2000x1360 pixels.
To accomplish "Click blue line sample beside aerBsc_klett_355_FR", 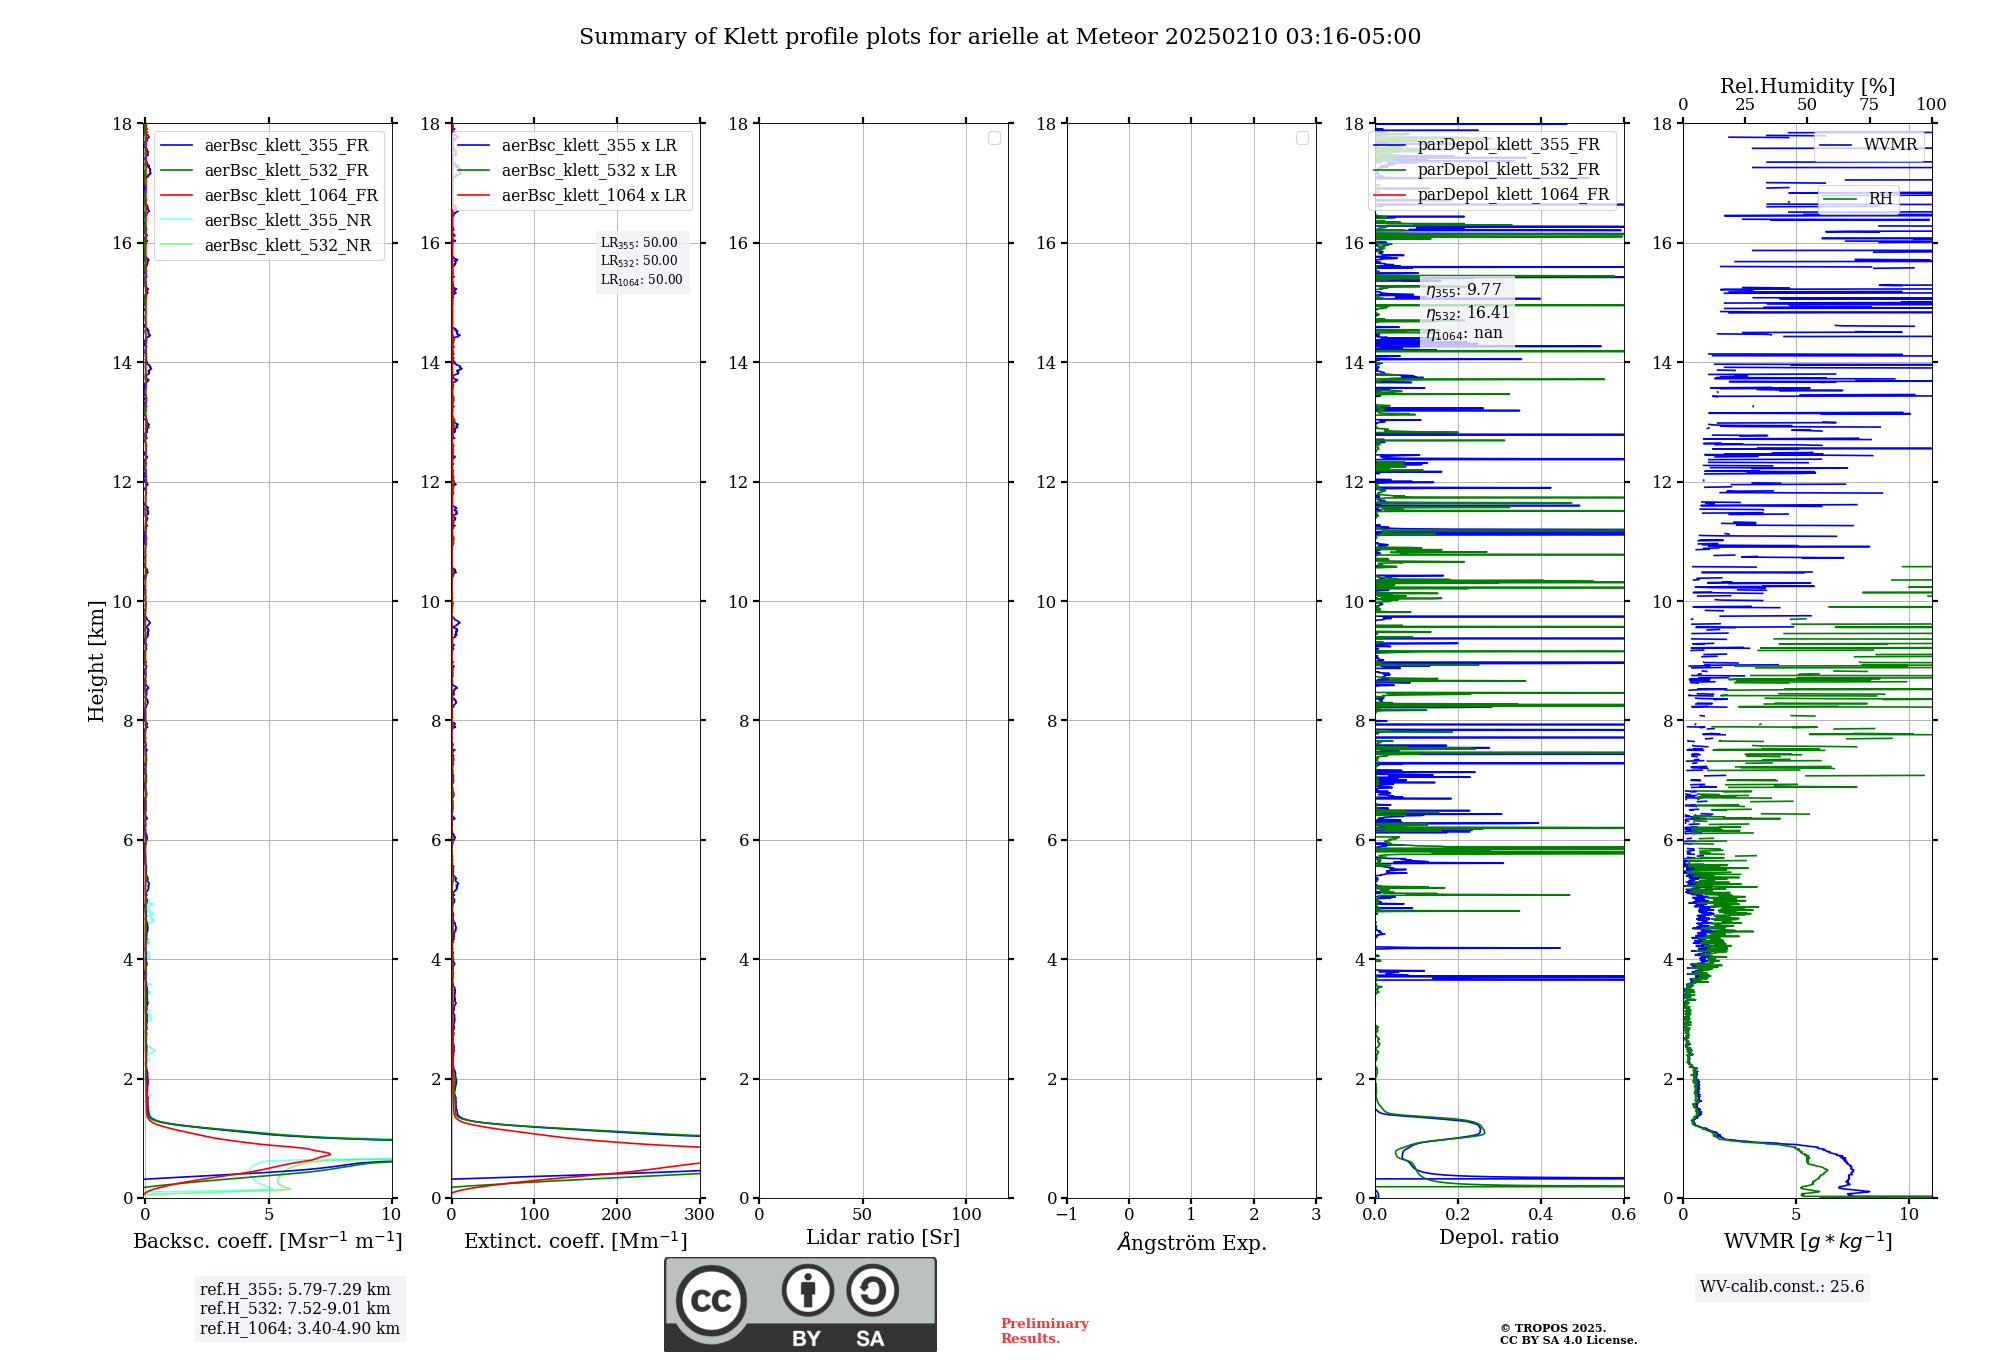I will tap(176, 146).
